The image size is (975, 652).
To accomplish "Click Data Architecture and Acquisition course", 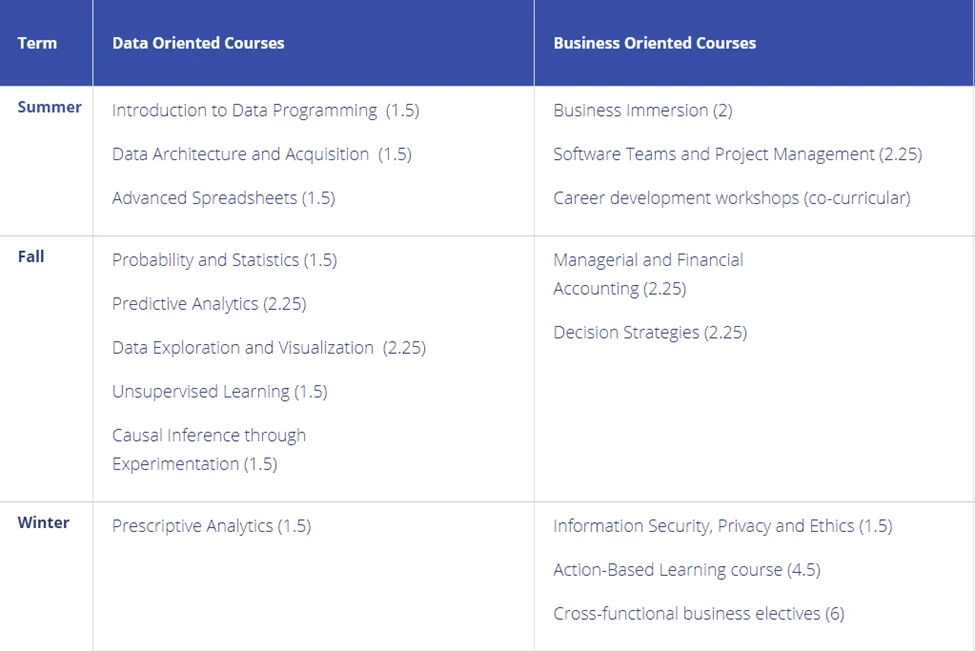I will [261, 154].
